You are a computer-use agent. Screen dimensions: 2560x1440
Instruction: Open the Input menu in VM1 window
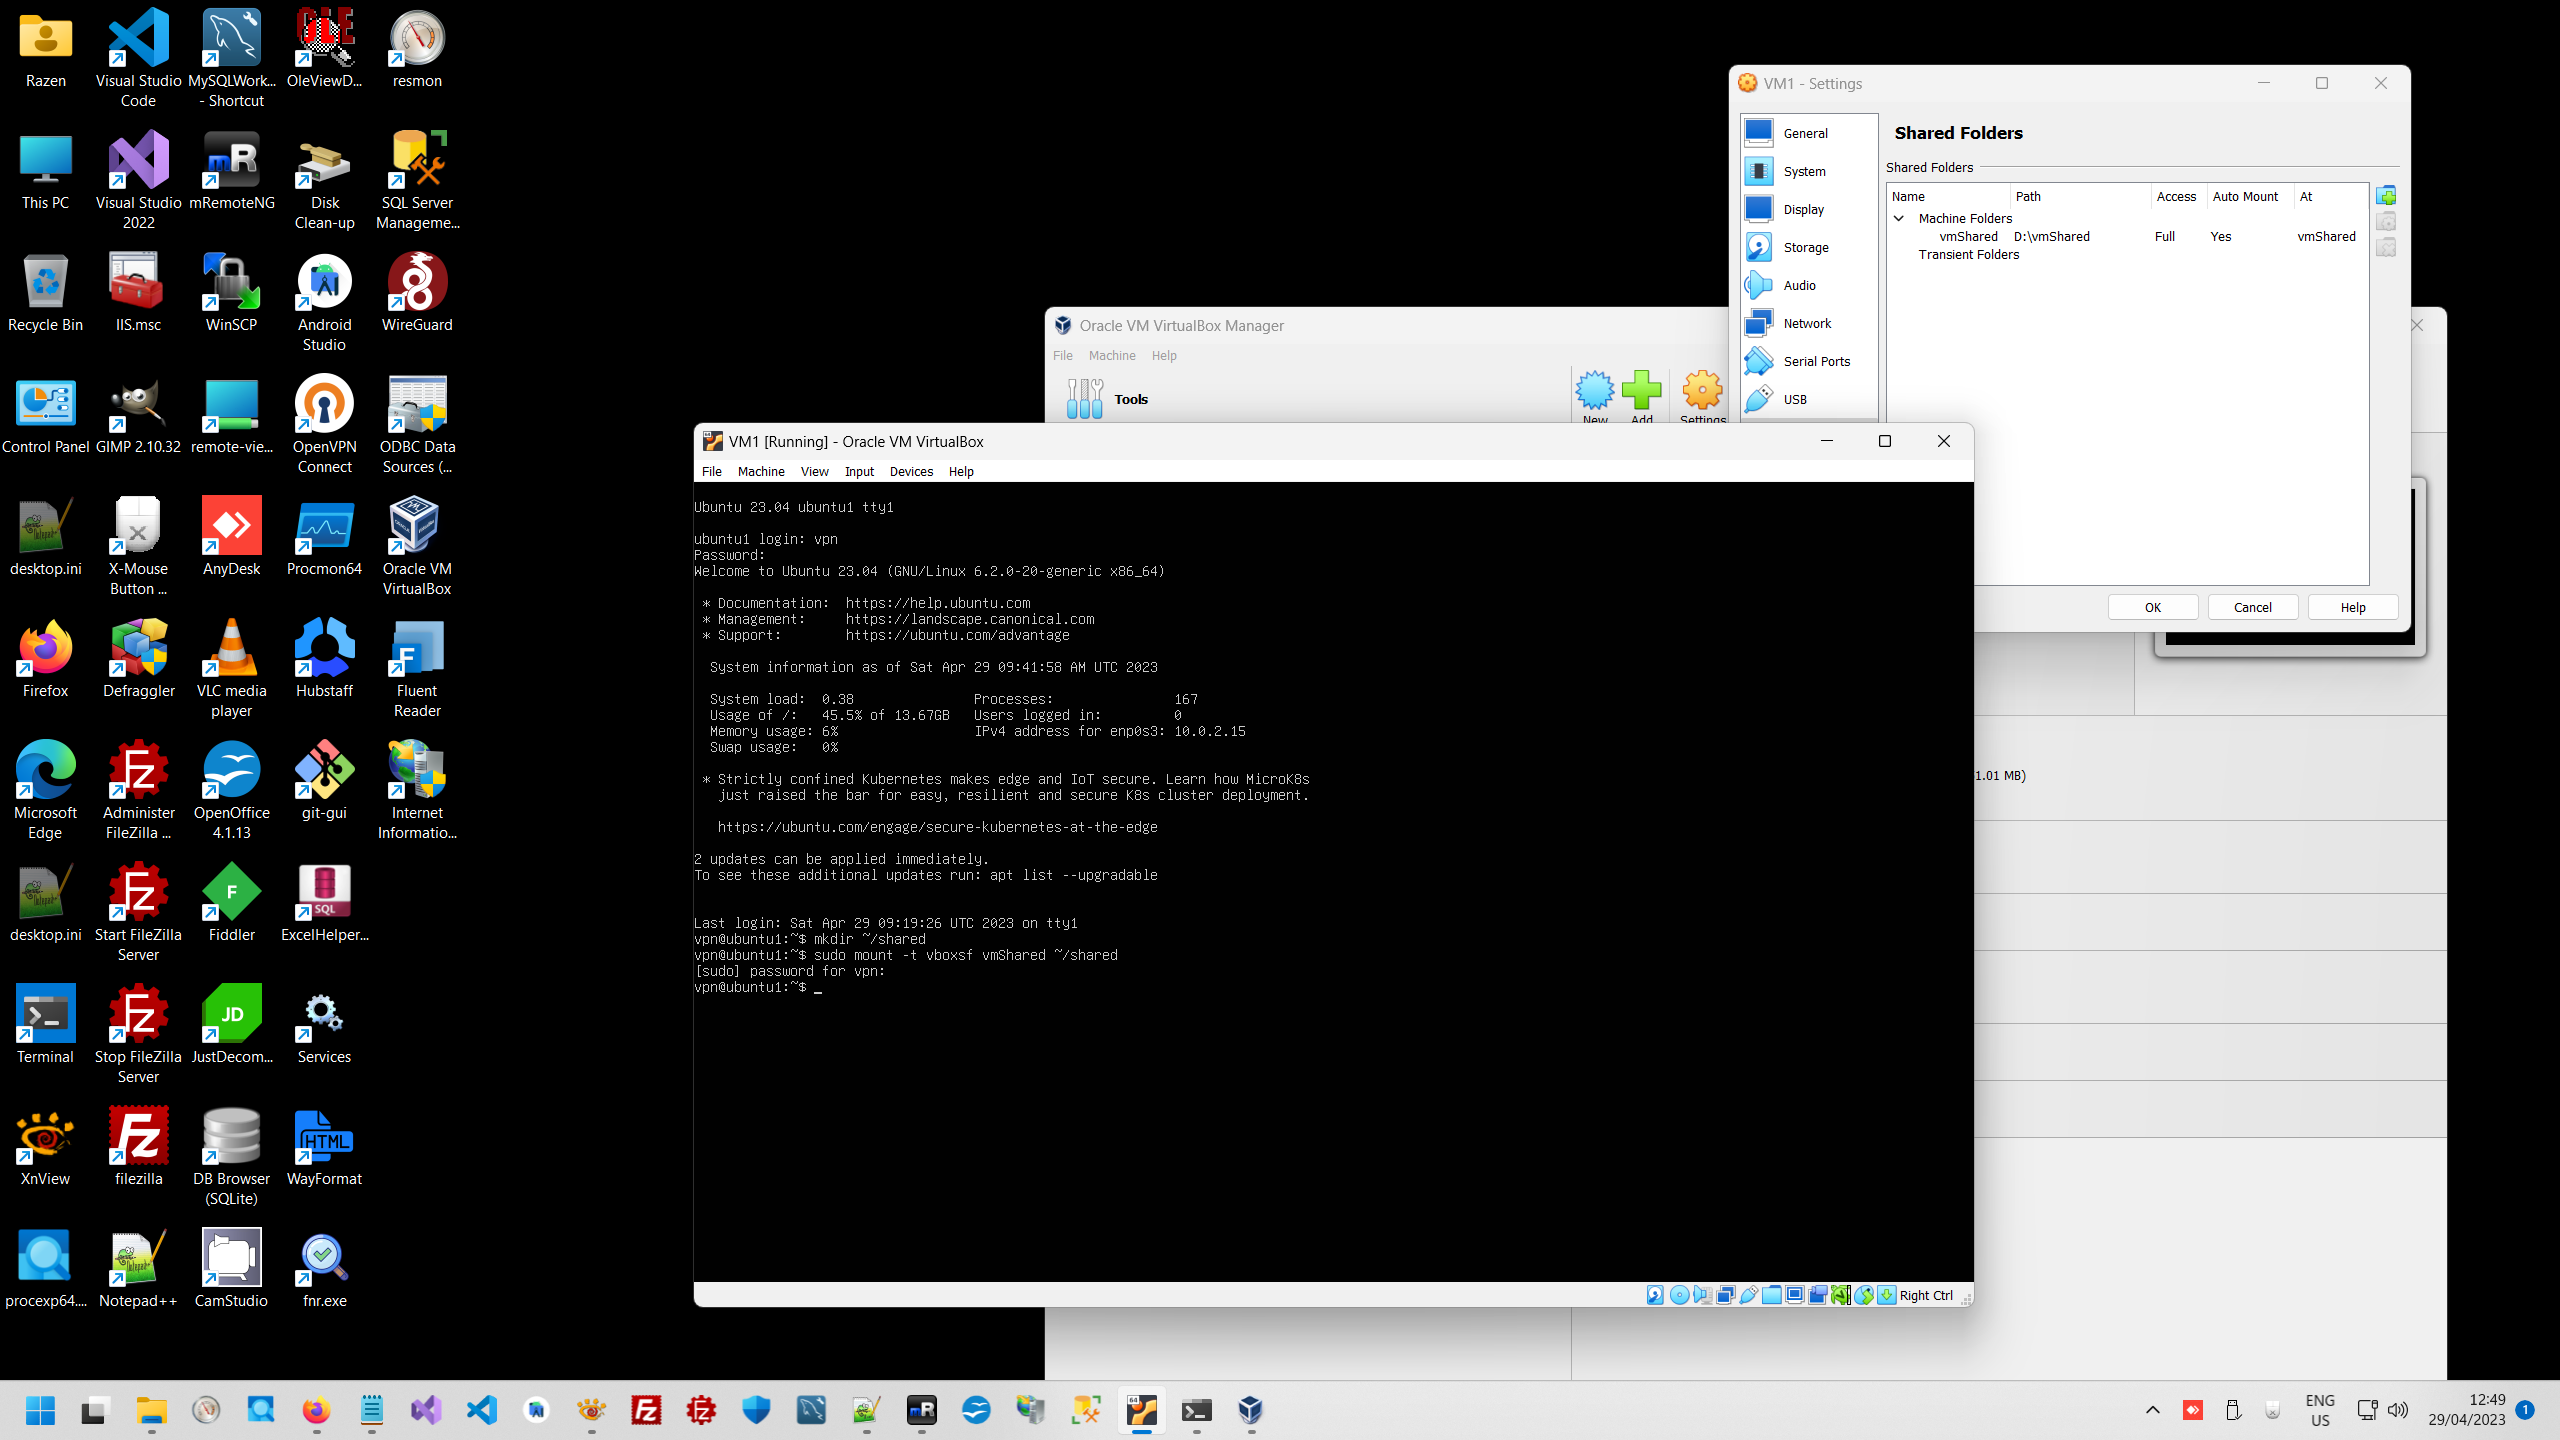coord(858,471)
